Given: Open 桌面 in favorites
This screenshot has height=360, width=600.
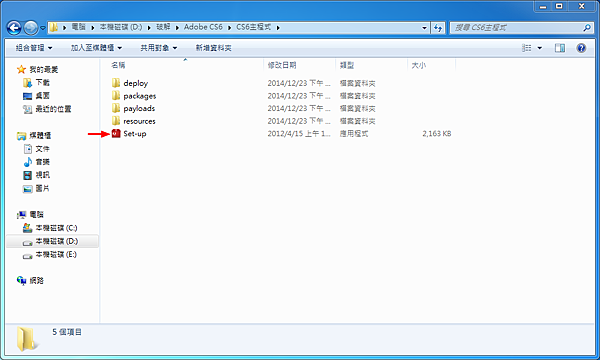Looking at the screenshot, I should pyautogui.click(x=42, y=95).
